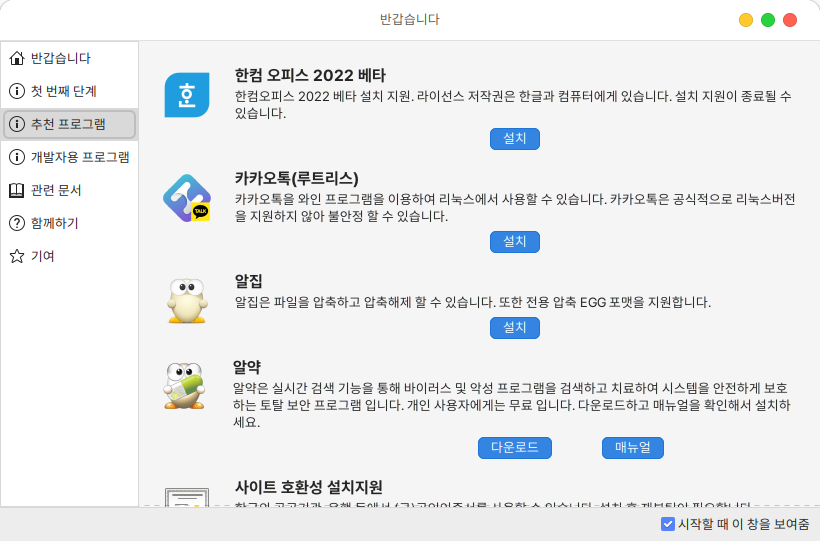This screenshot has width=820, height=541.
Task: Click the question mark icon beside 함께하기
Action: 16,223
